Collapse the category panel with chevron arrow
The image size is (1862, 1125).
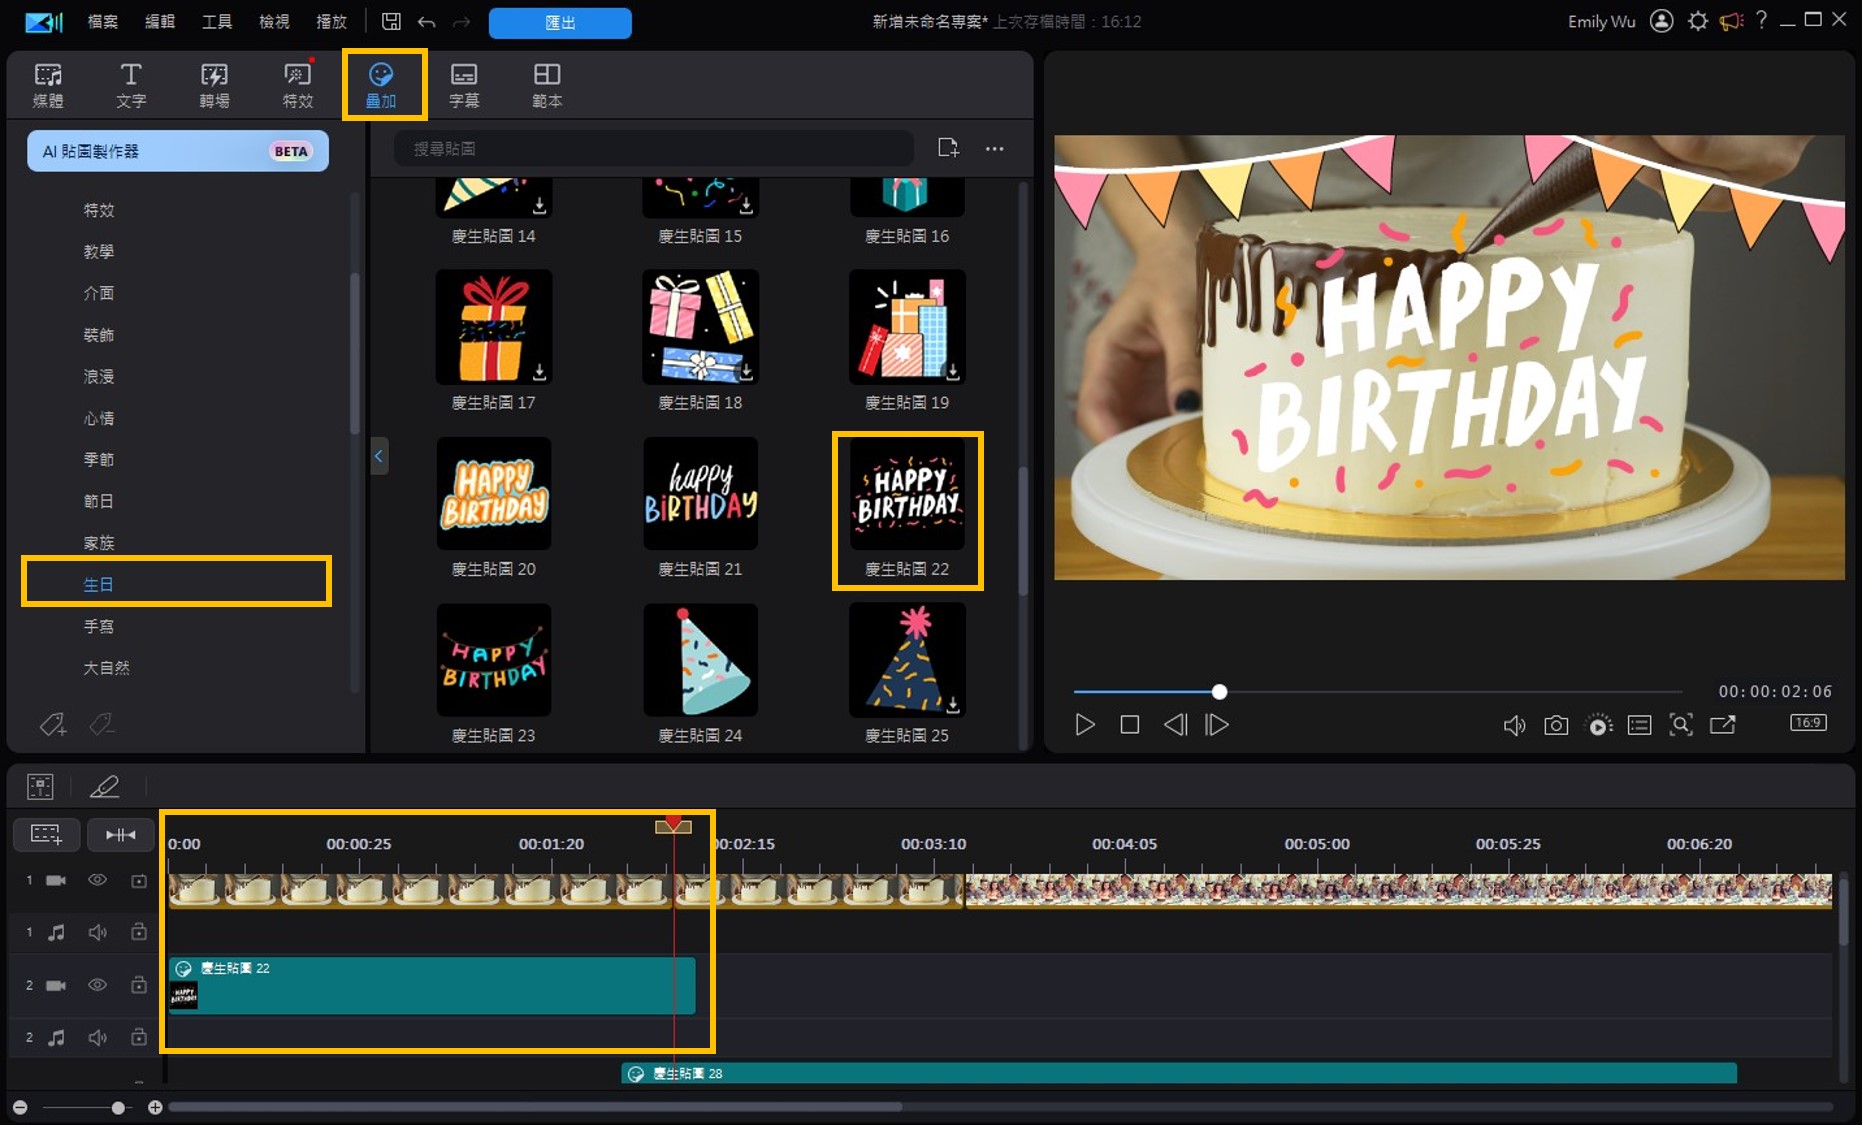379,456
